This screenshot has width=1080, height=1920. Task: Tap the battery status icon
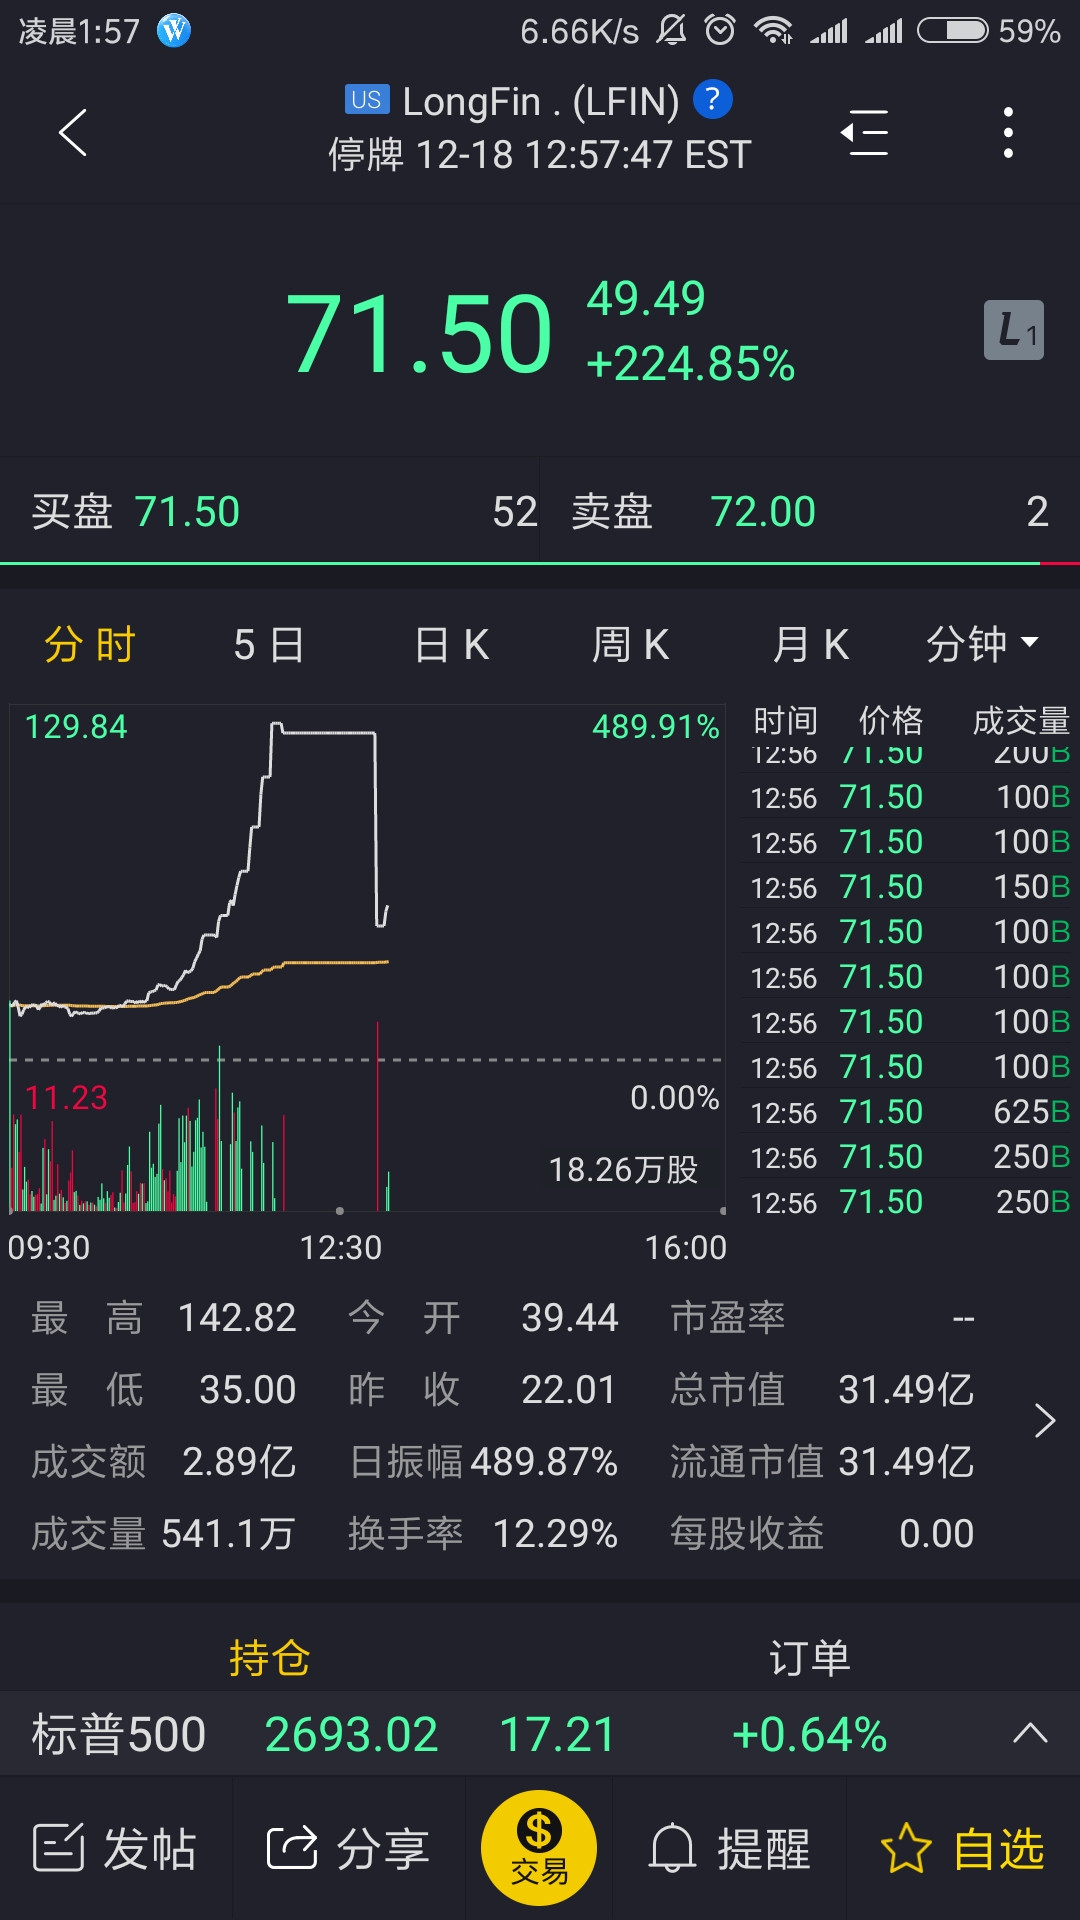(x=953, y=30)
